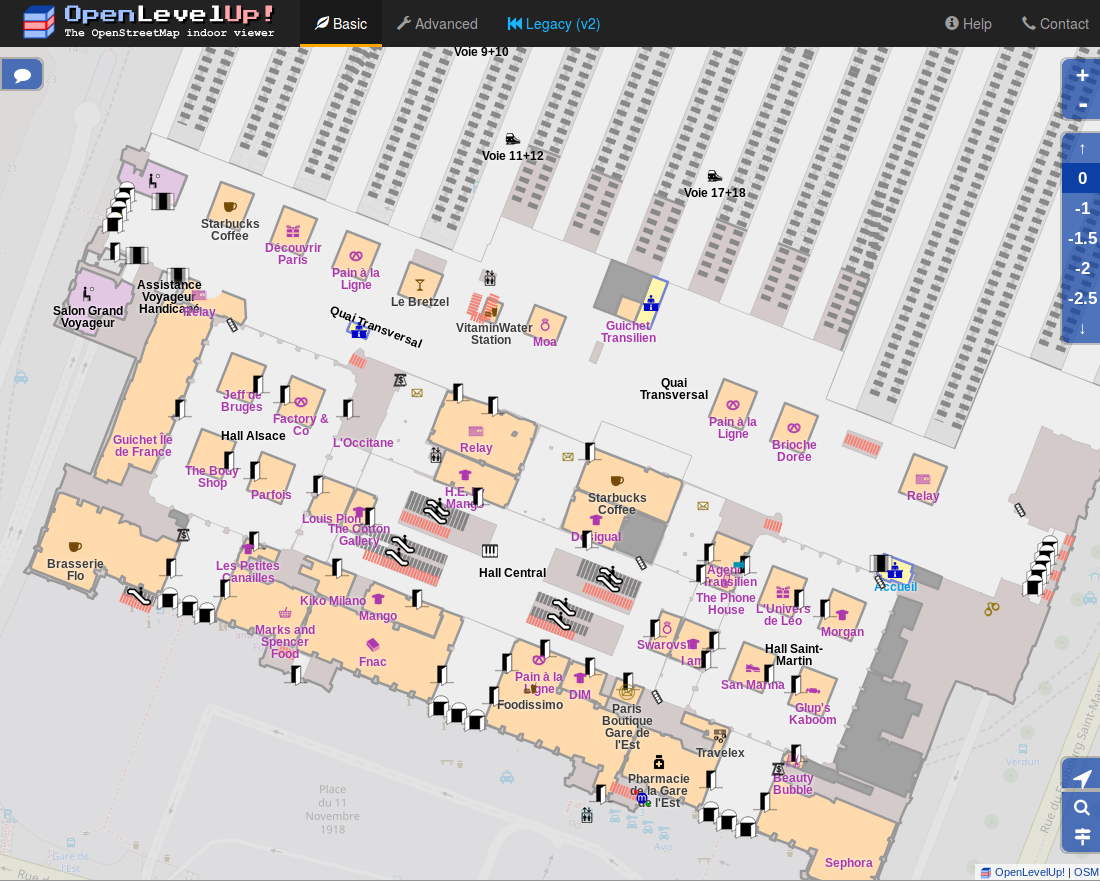Click the Hall Saint-Martin label
Viewport: 1100px width, 881px height.
click(x=793, y=654)
